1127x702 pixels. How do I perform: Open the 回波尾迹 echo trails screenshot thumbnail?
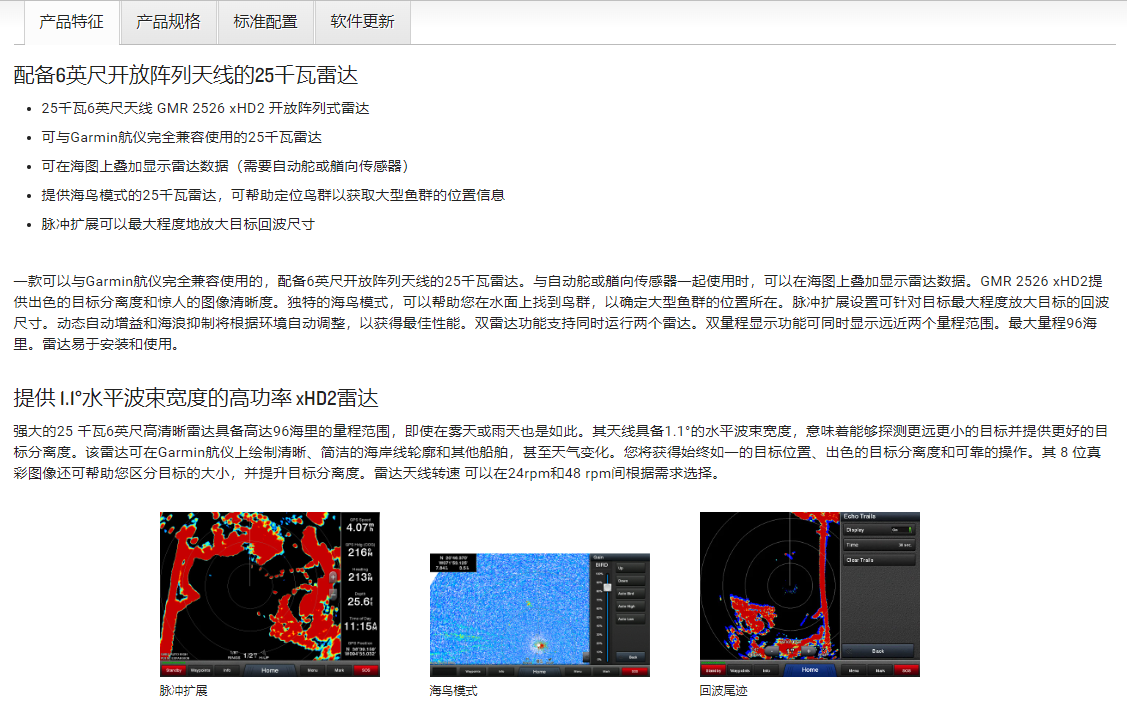click(x=810, y=594)
